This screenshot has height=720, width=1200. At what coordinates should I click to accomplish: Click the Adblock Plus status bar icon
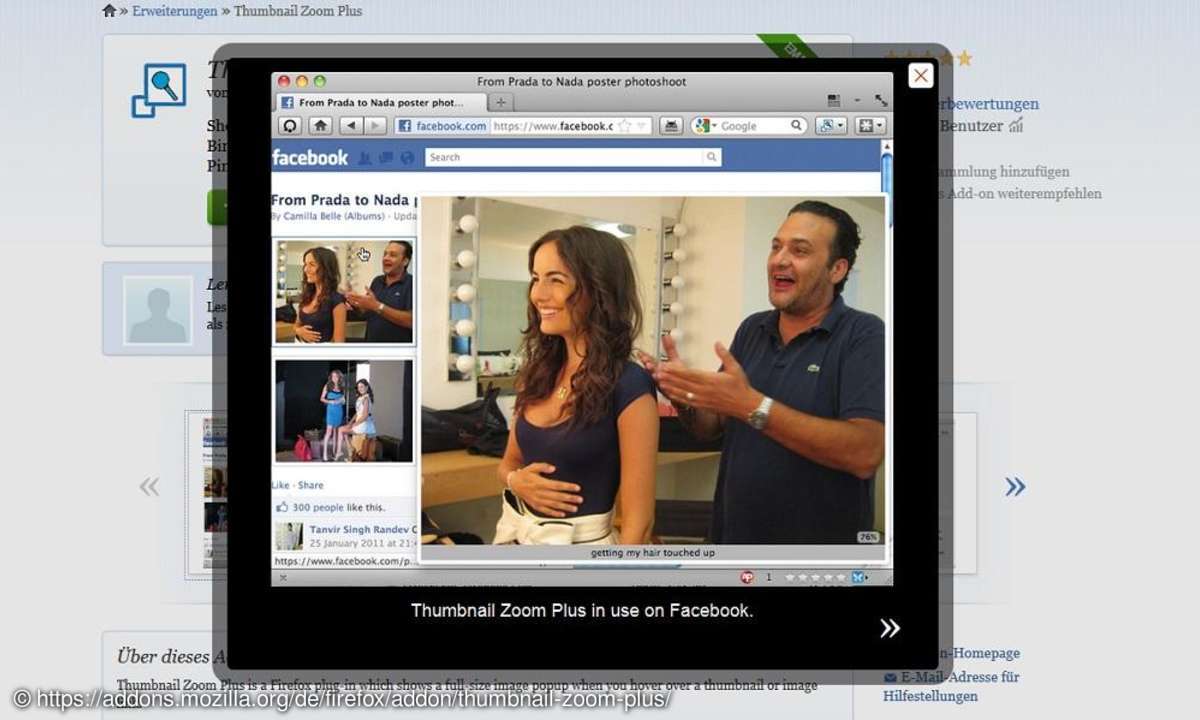pos(747,577)
